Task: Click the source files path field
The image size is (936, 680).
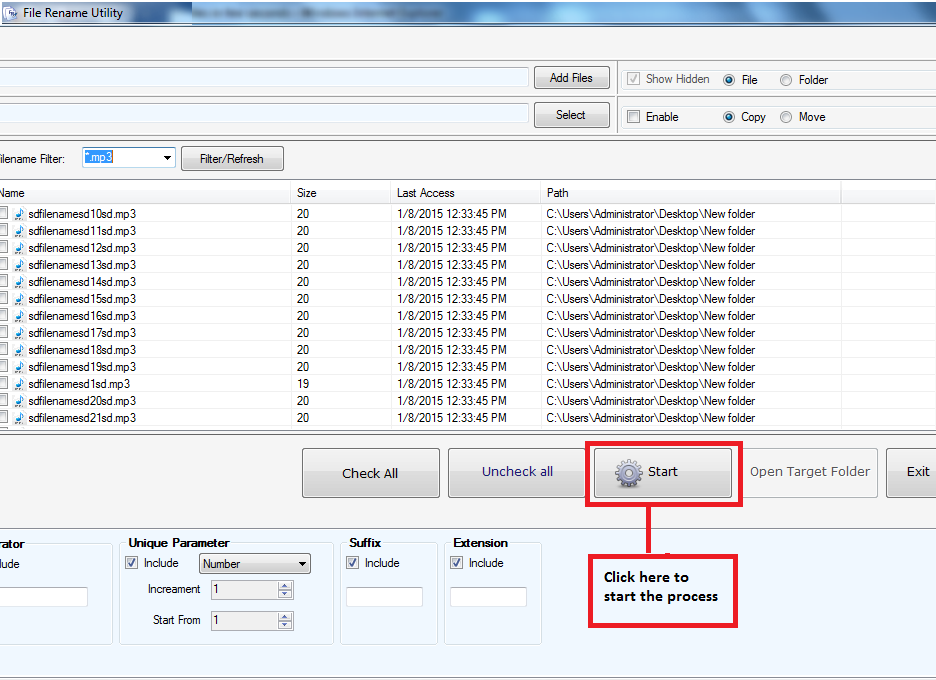Action: coord(264,78)
